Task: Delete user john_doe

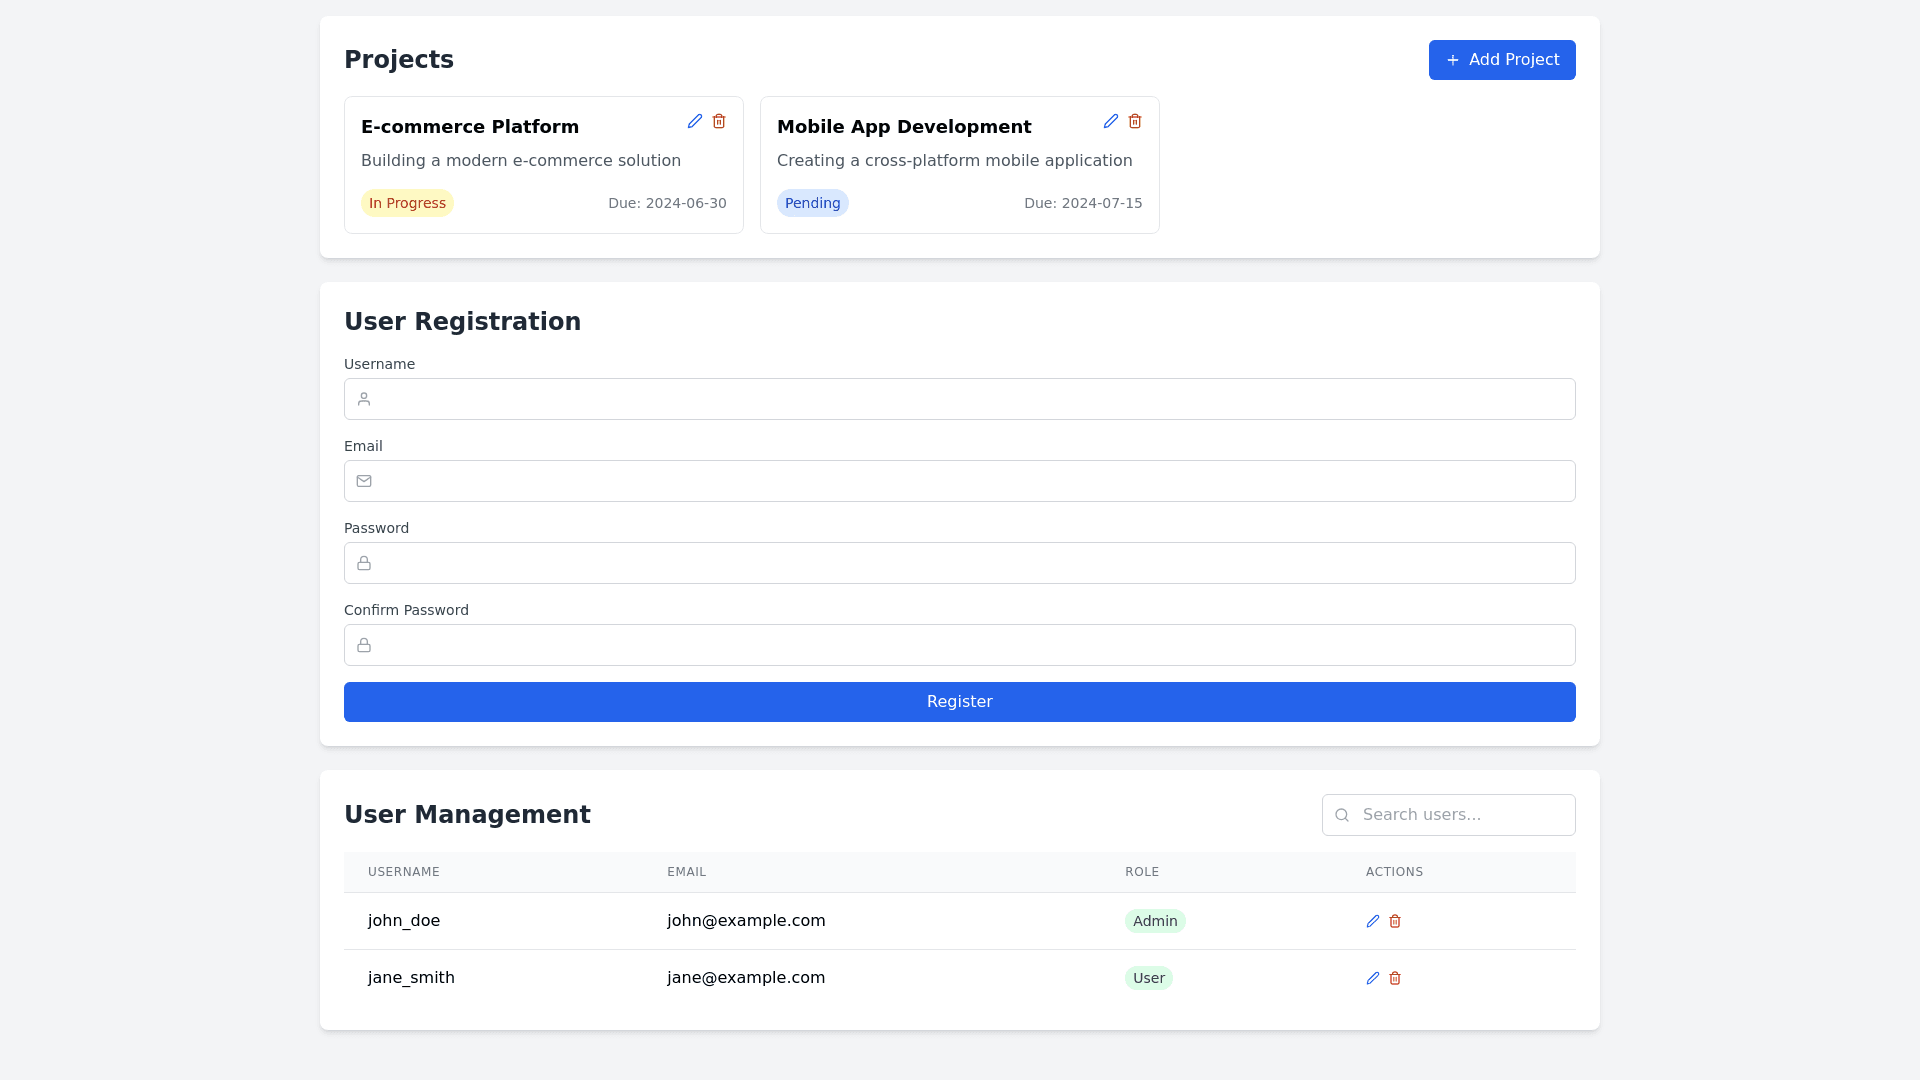Action: pos(1395,921)
